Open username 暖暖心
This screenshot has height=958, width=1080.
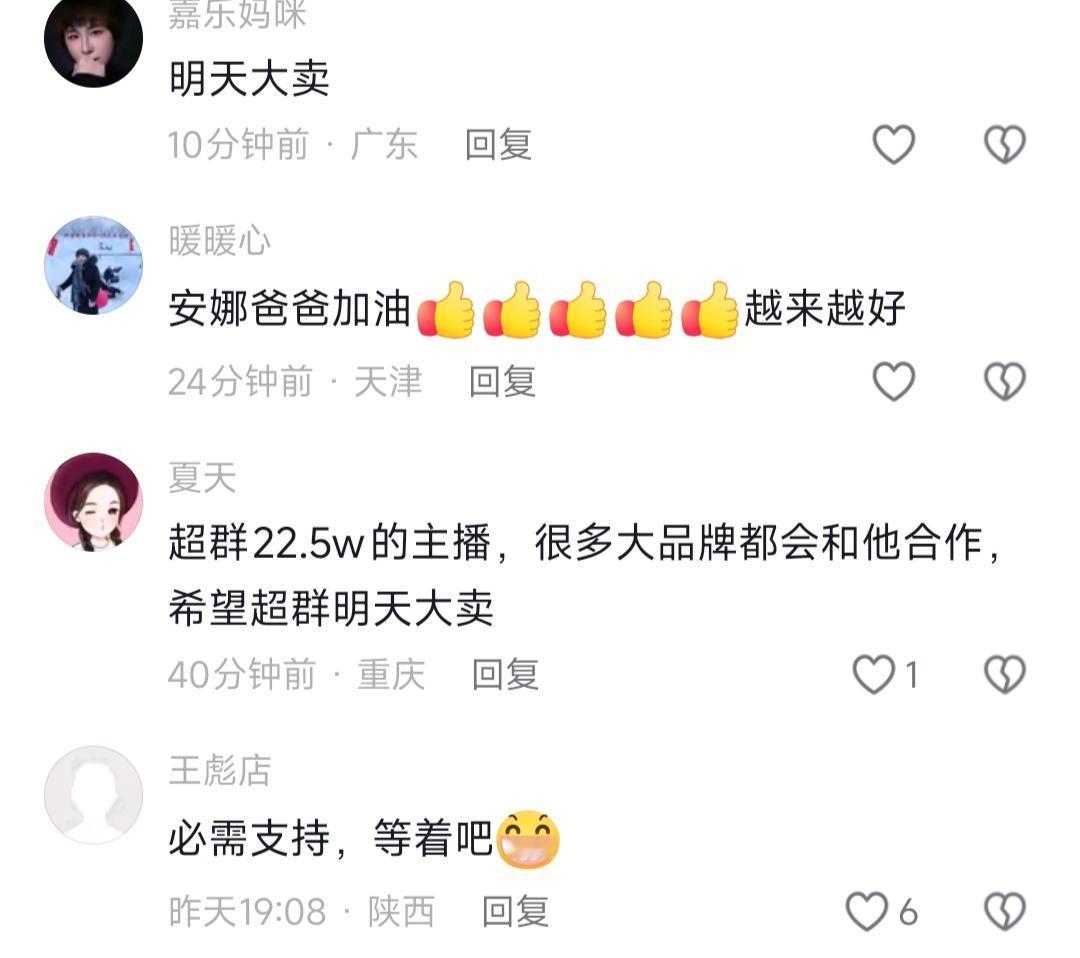[x=220, y=241]
